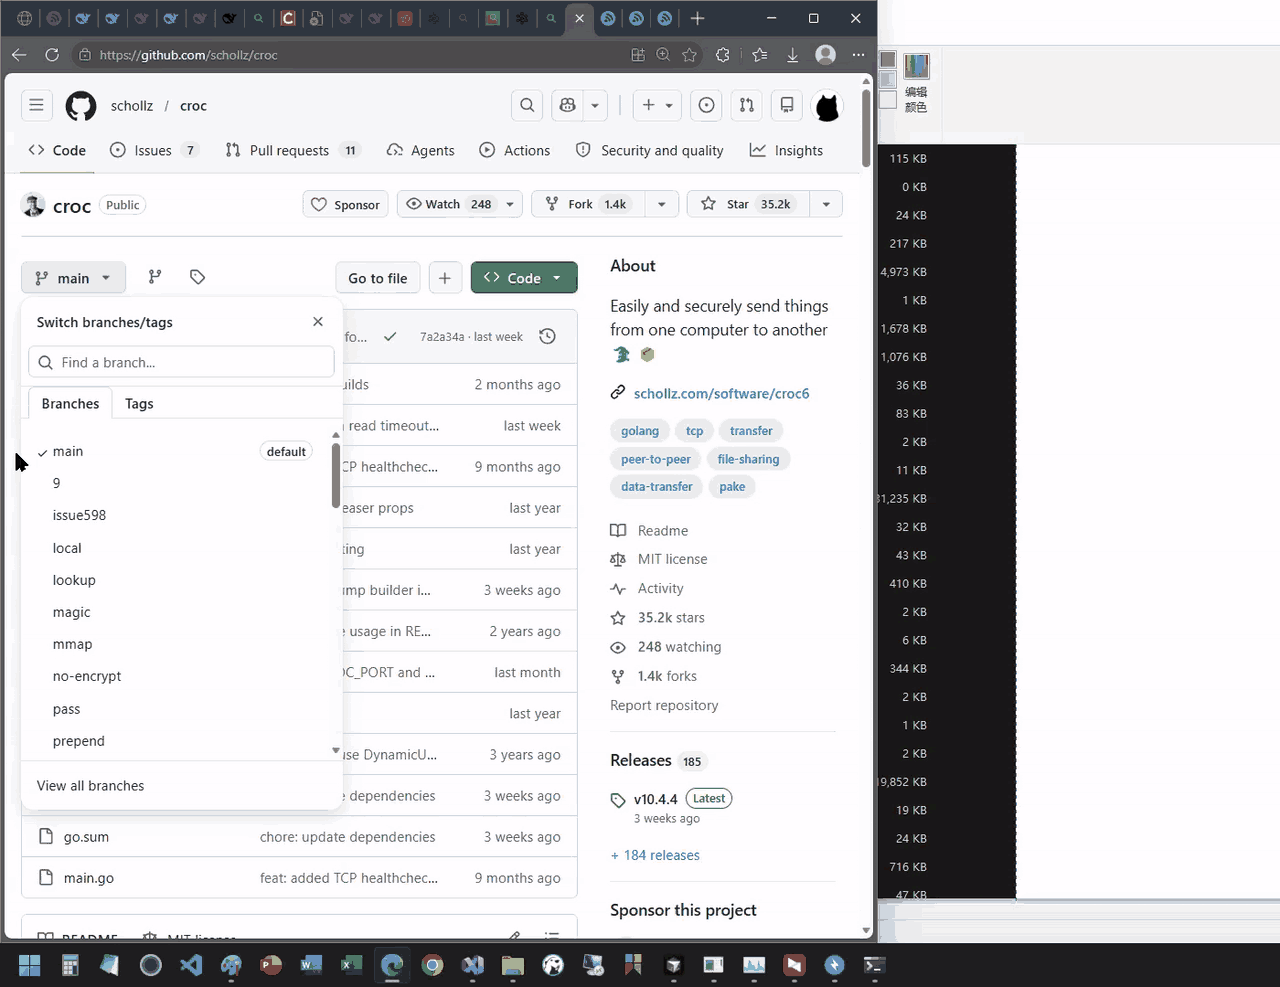The width and height of the screenshot is (1280, 987).
Task: Click the GitHub page vertical scrollbar
Action: pyautogui.click(x=866, y=128)
